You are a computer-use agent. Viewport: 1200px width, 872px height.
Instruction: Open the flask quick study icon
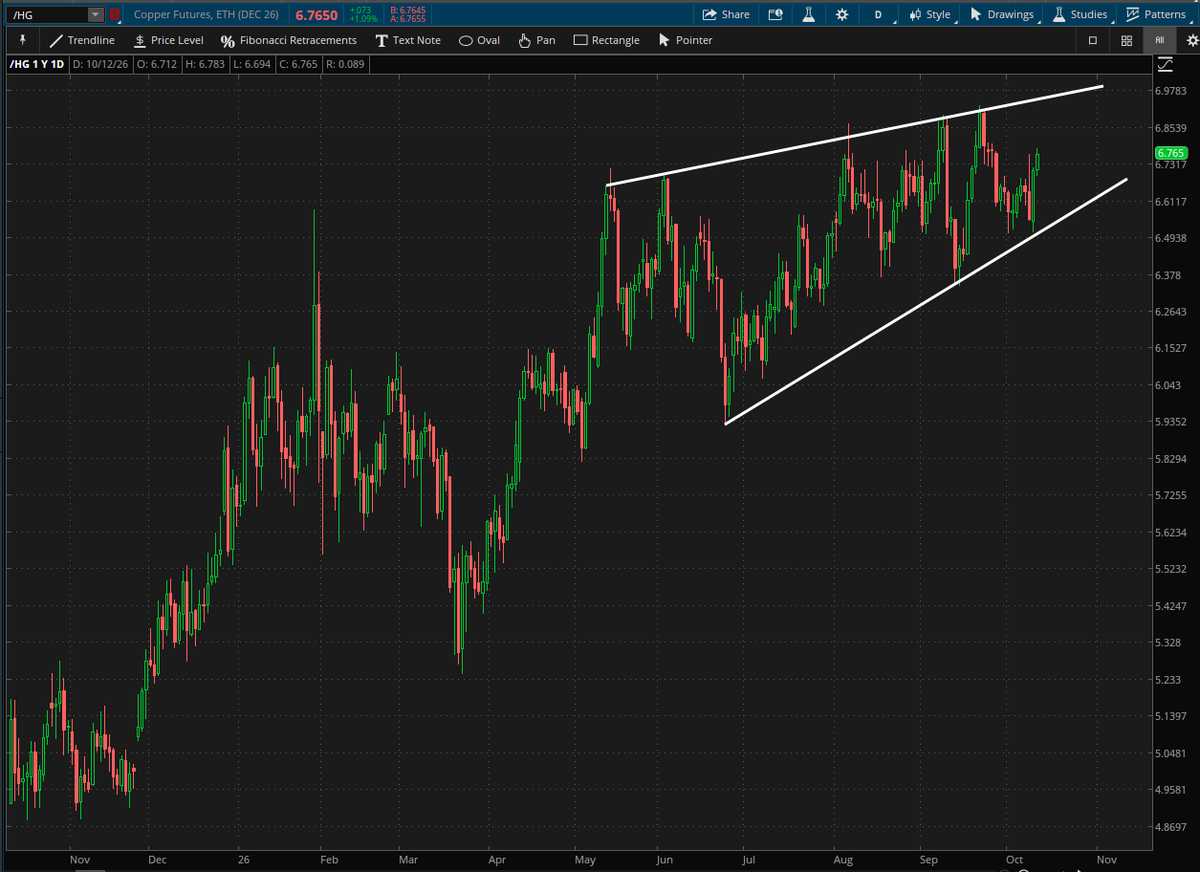tap(808, 14)
